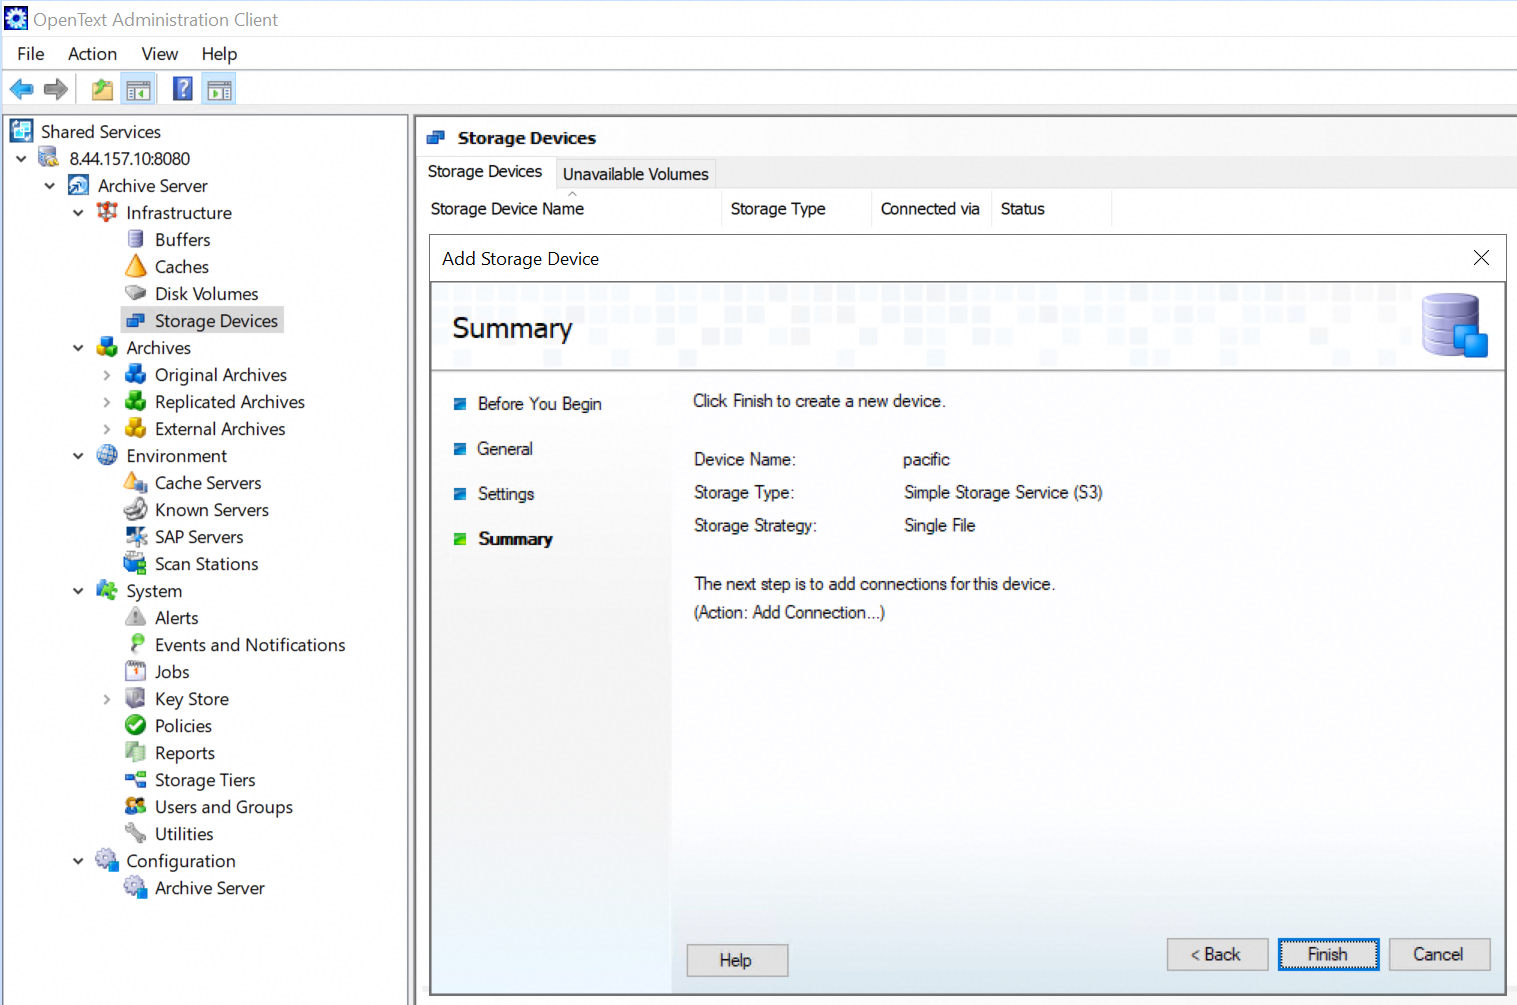Toggle the console tree pane icon
Screen dimensions: 1517x1005
(138, 90)
